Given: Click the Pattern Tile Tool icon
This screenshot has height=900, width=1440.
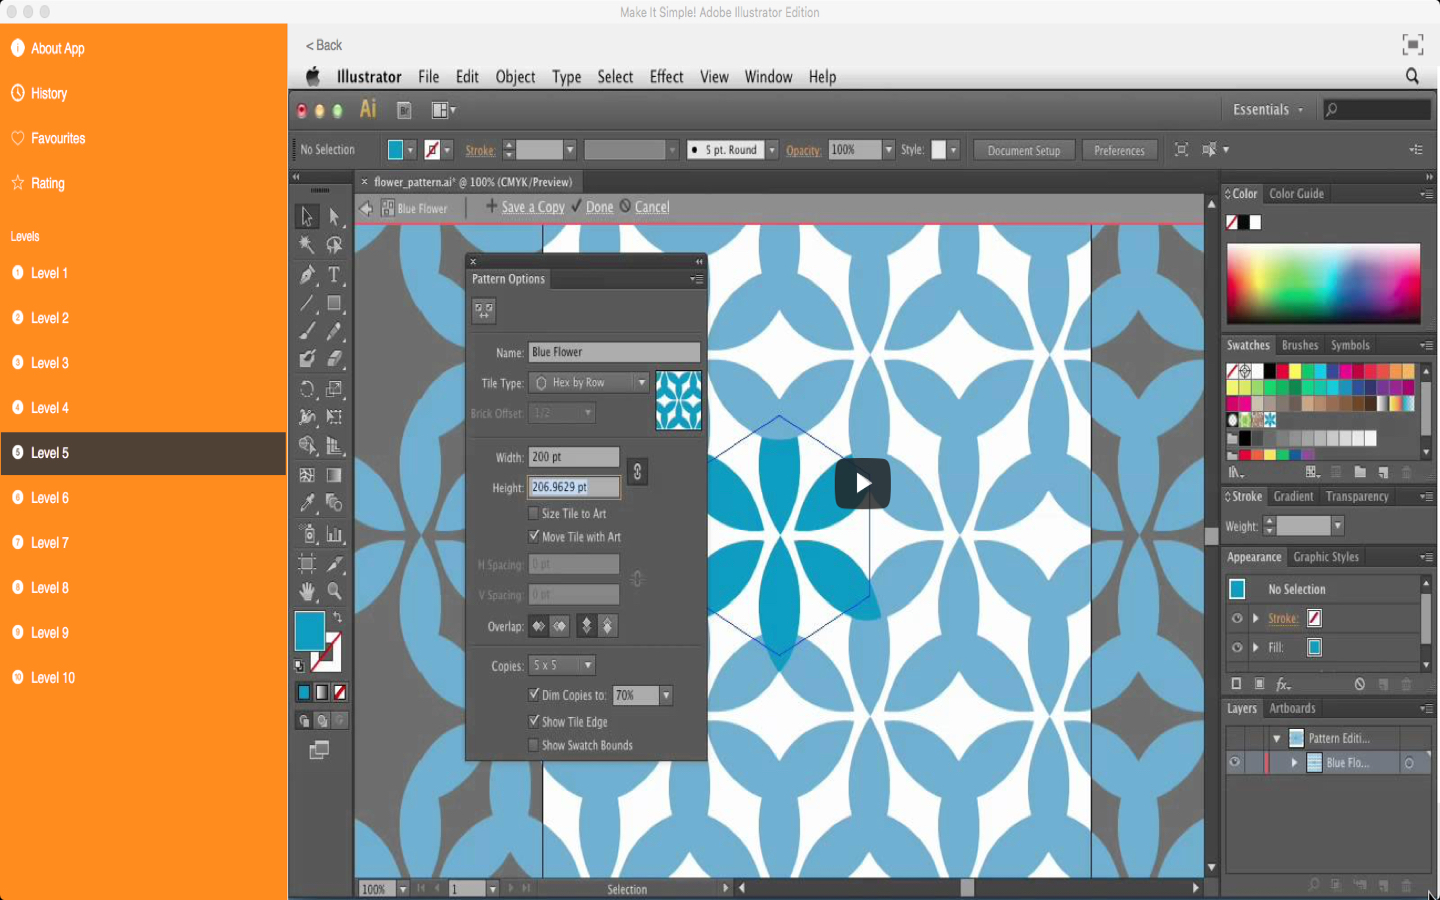Looking at the screenshot, I should coord(484,311).
